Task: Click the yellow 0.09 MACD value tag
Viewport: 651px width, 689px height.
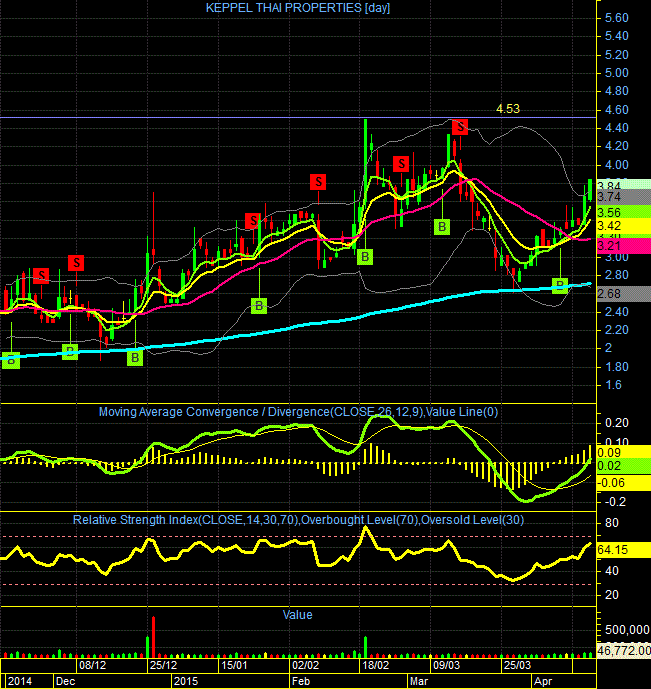Action: (x=623, y=453)
